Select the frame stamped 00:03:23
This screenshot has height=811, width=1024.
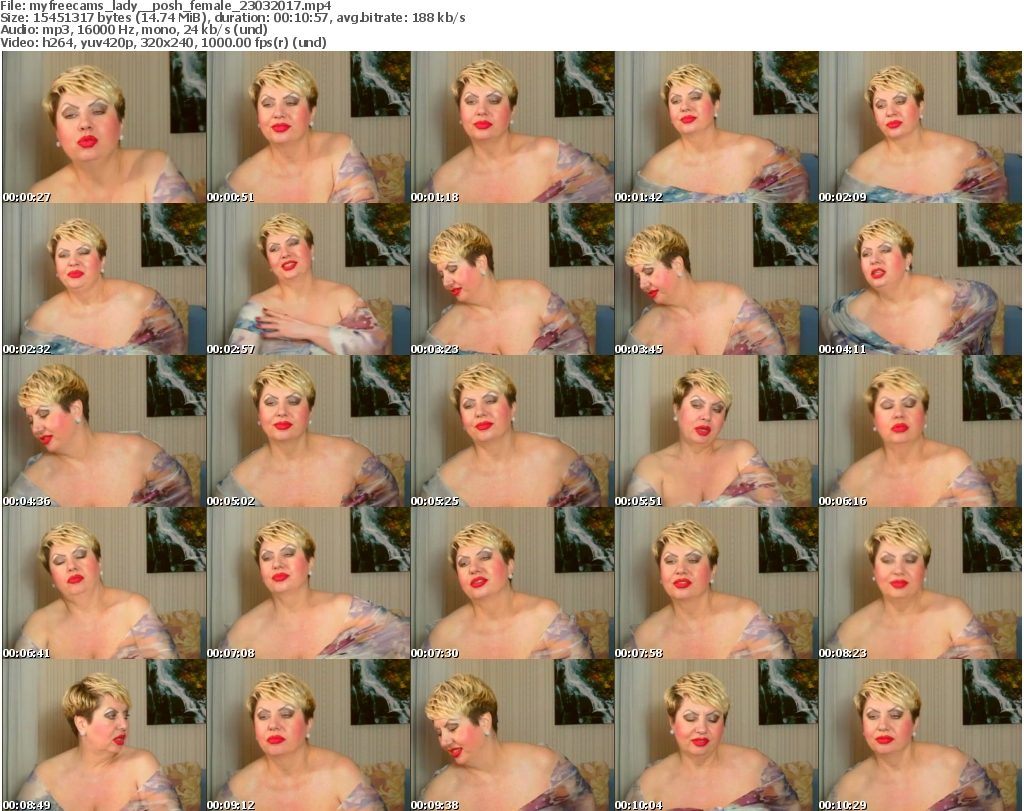(512, 279)
